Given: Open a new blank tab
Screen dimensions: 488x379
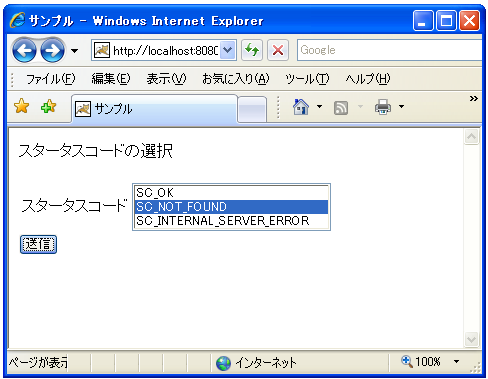Looking at the screenshot, I should [x=253, y=110].
